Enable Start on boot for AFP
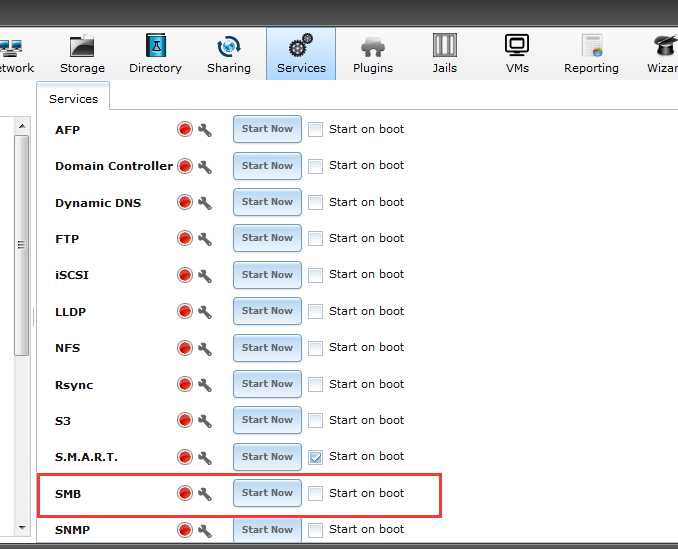Image resolution: width=678 pixels, height=549 pixels. coord(315,129)
